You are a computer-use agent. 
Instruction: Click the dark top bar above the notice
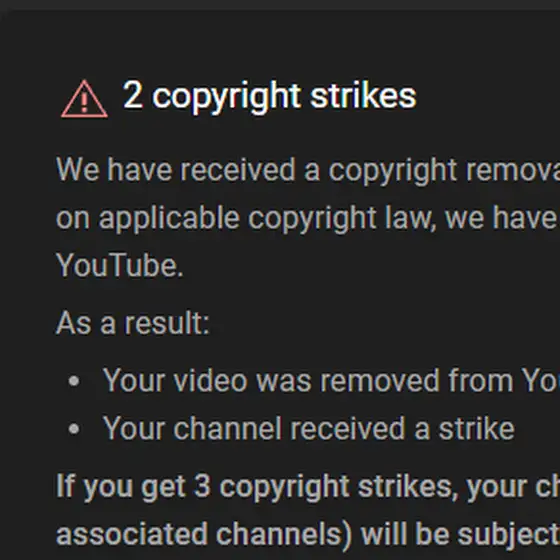(280, 5)
